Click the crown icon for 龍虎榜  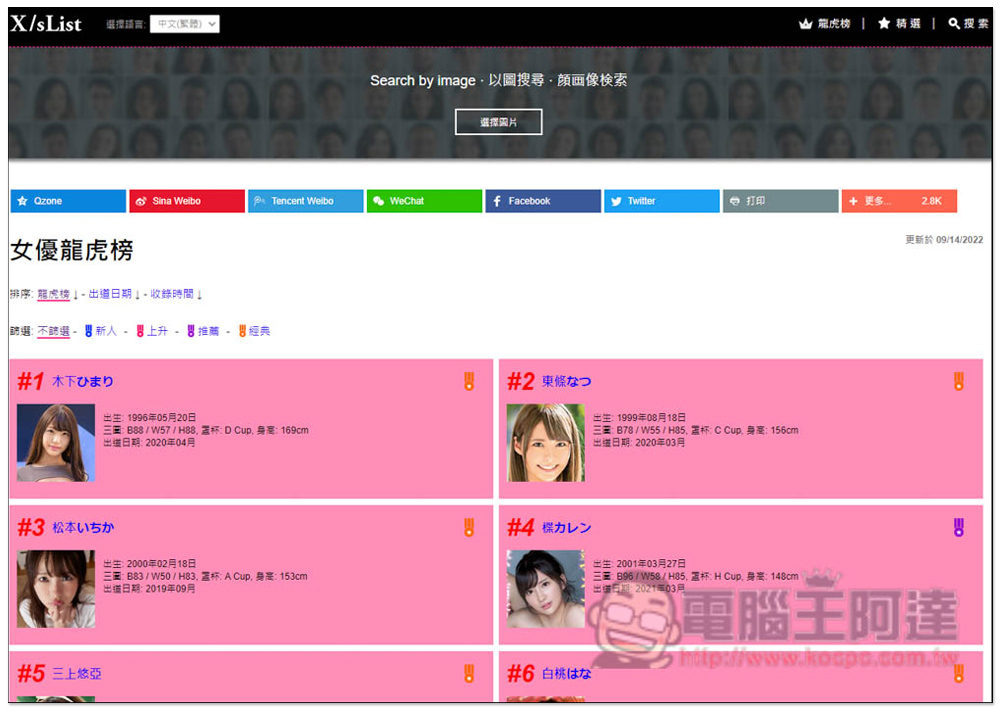coord(805,24)
